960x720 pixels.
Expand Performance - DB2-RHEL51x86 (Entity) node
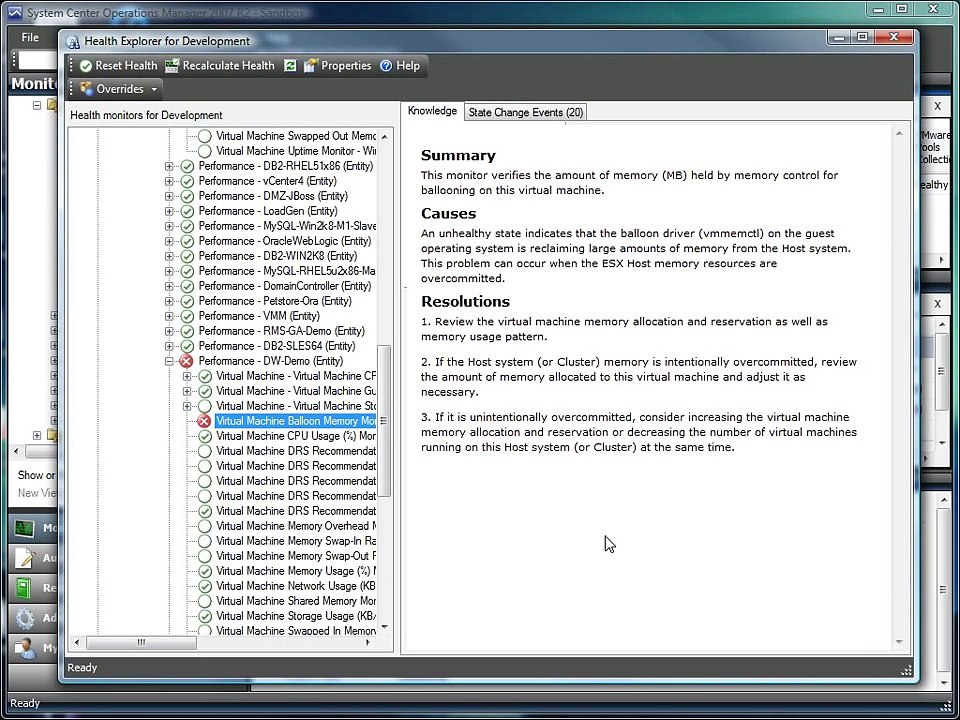click(169, 166)
